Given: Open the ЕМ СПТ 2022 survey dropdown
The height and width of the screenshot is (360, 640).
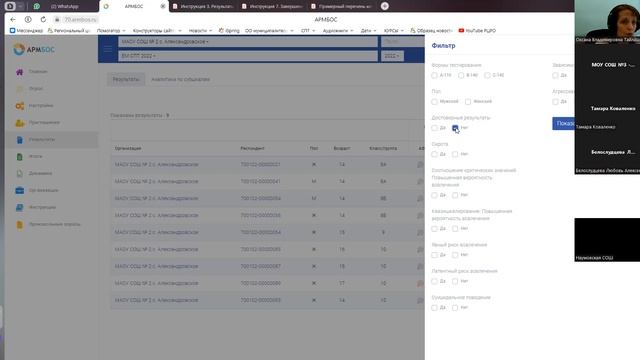Looking at the screenshot, I should point(248,56).
